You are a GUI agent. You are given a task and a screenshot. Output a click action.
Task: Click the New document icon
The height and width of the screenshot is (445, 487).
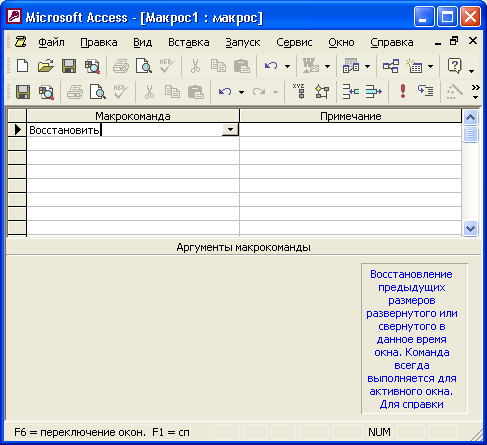click(22, 66)
